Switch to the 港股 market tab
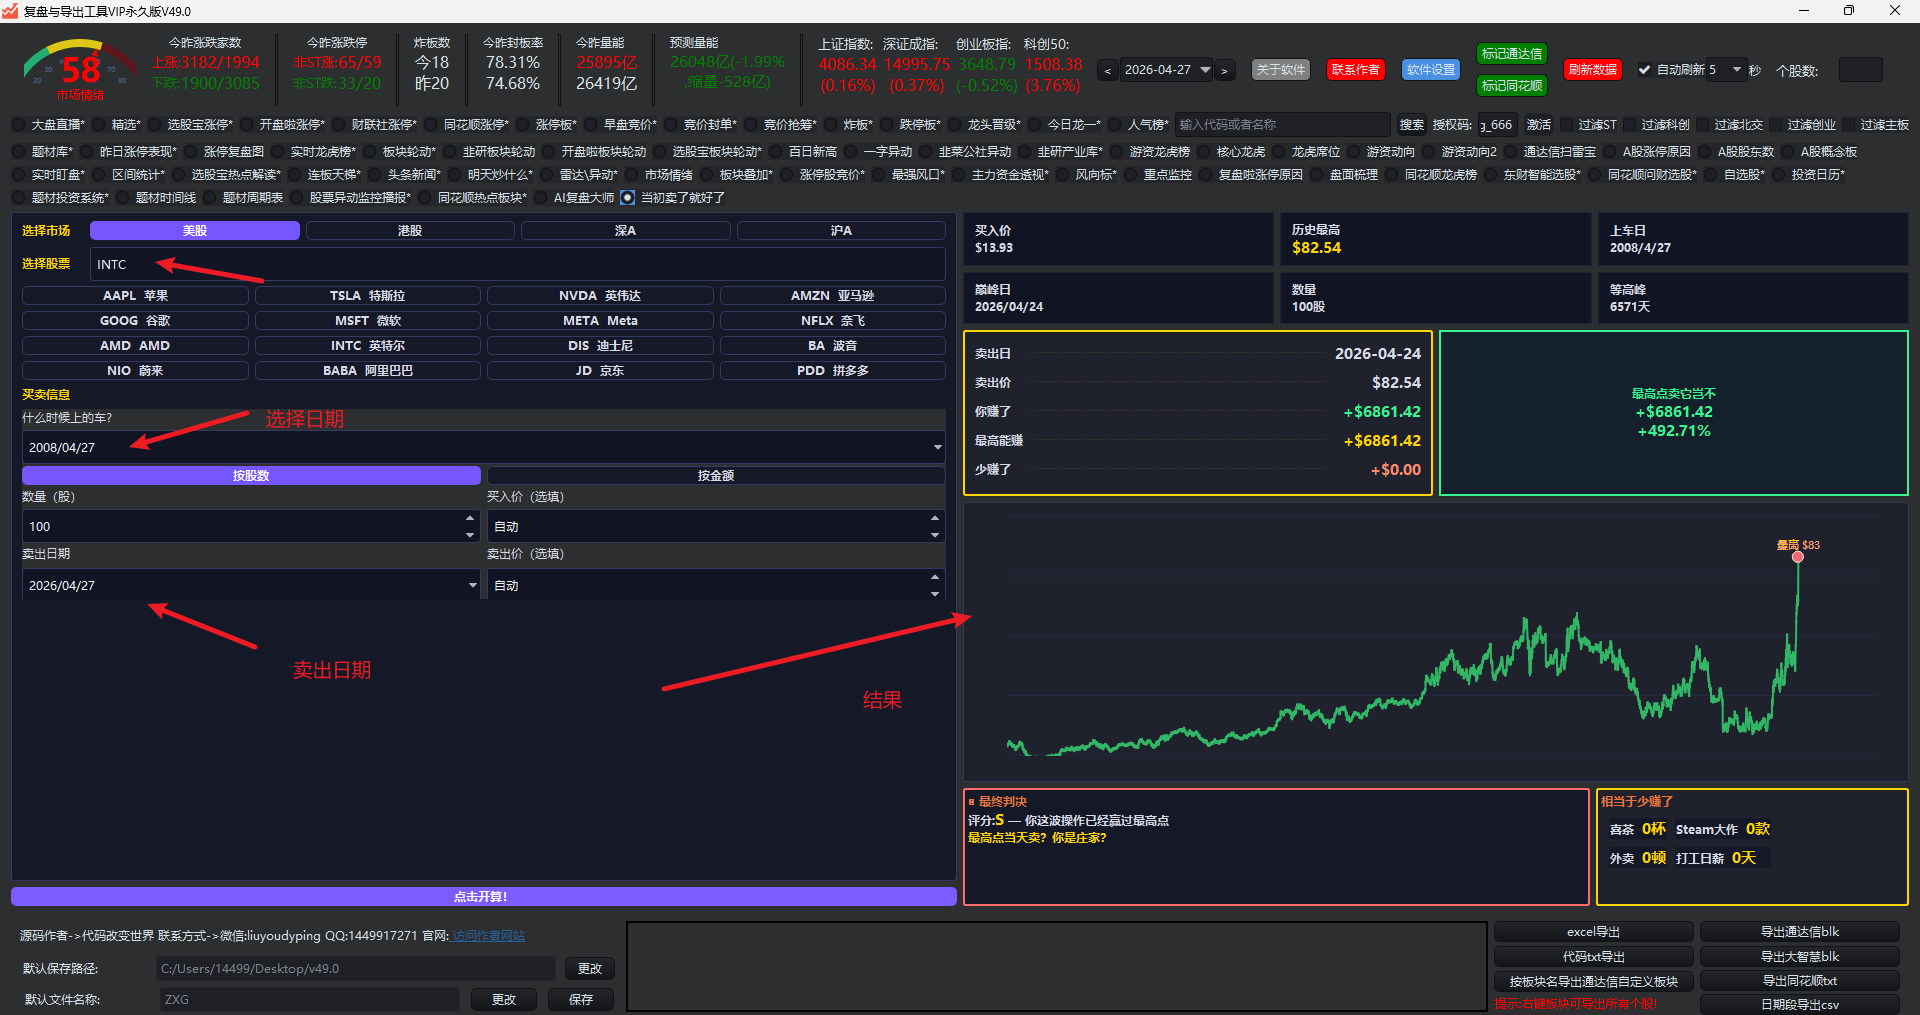Viewport: 1920px width, 1015px height. coord(410,231)
